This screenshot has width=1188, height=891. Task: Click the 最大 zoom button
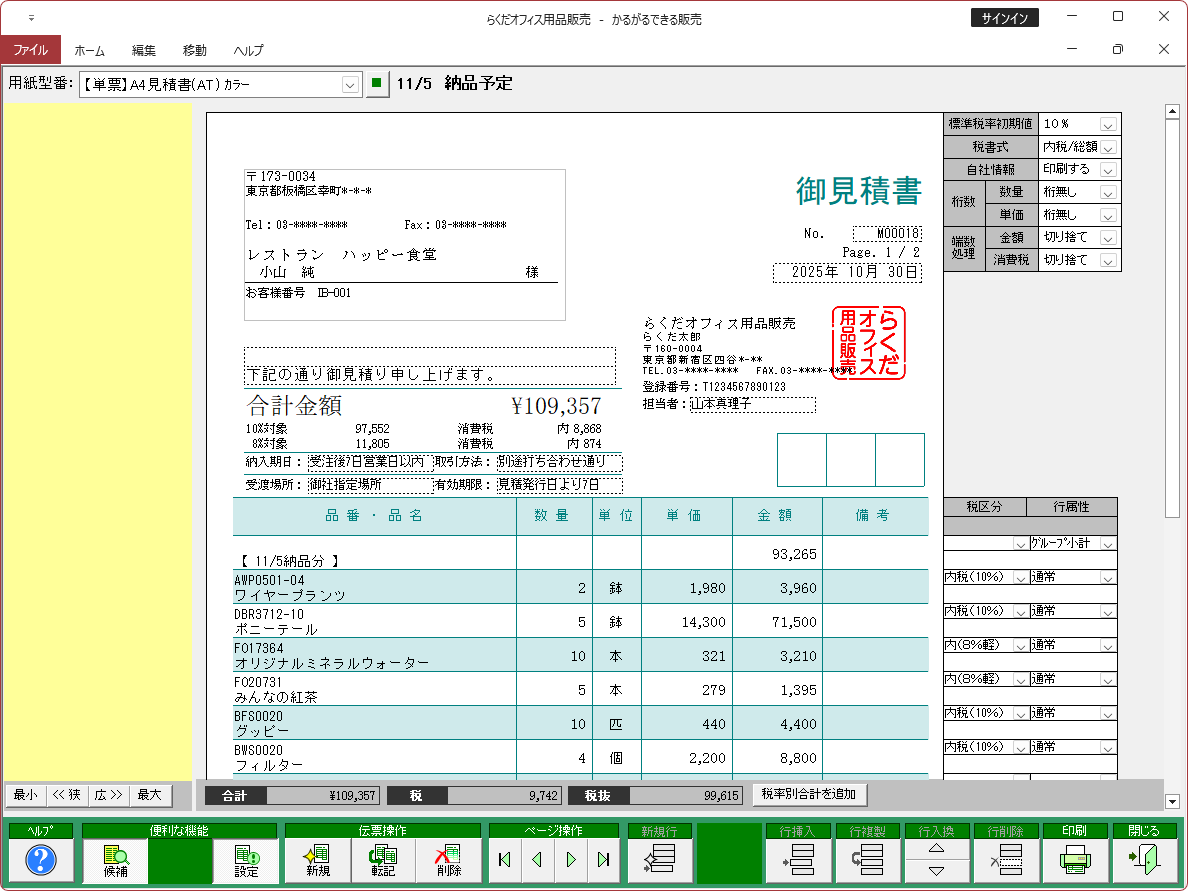click(x=149, y=795)
